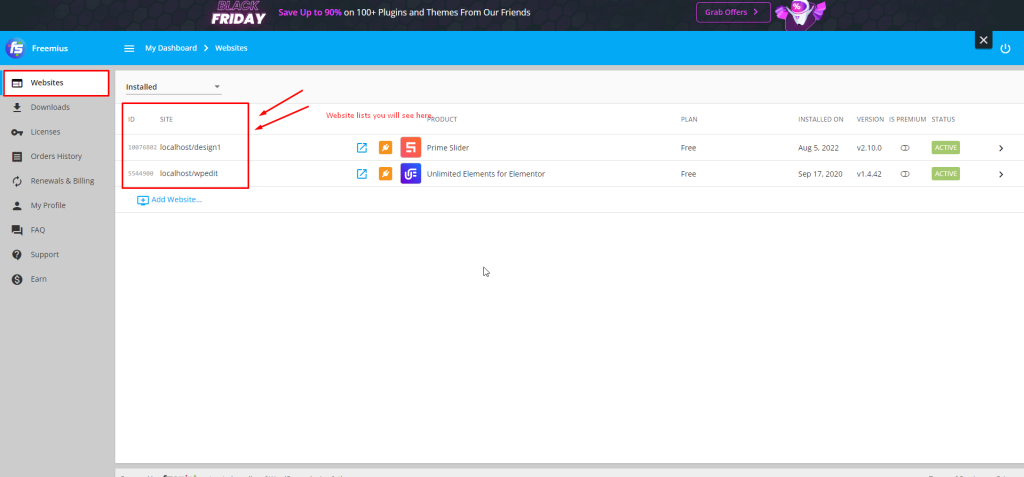
Task: Open Websites in the sidebar
Action: tap(56, 83)
